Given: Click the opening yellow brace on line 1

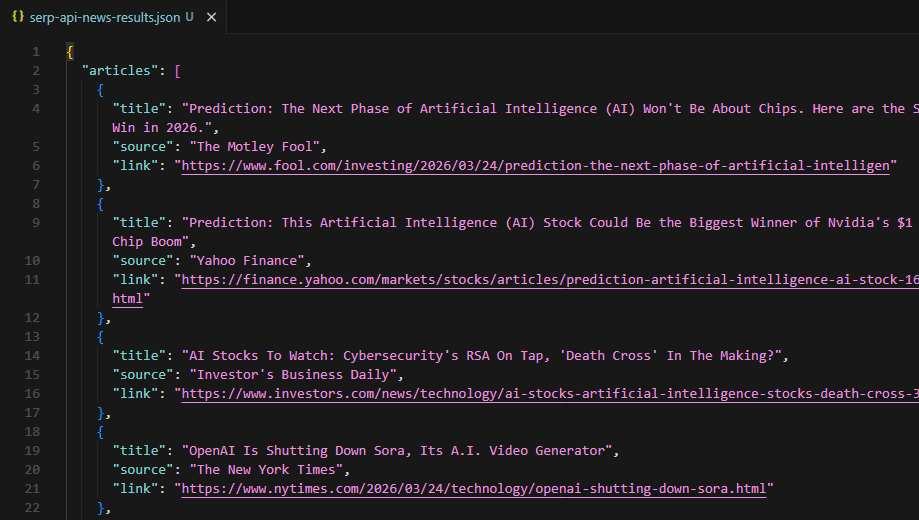Looking at the screenshot, I should coord(70,52).
